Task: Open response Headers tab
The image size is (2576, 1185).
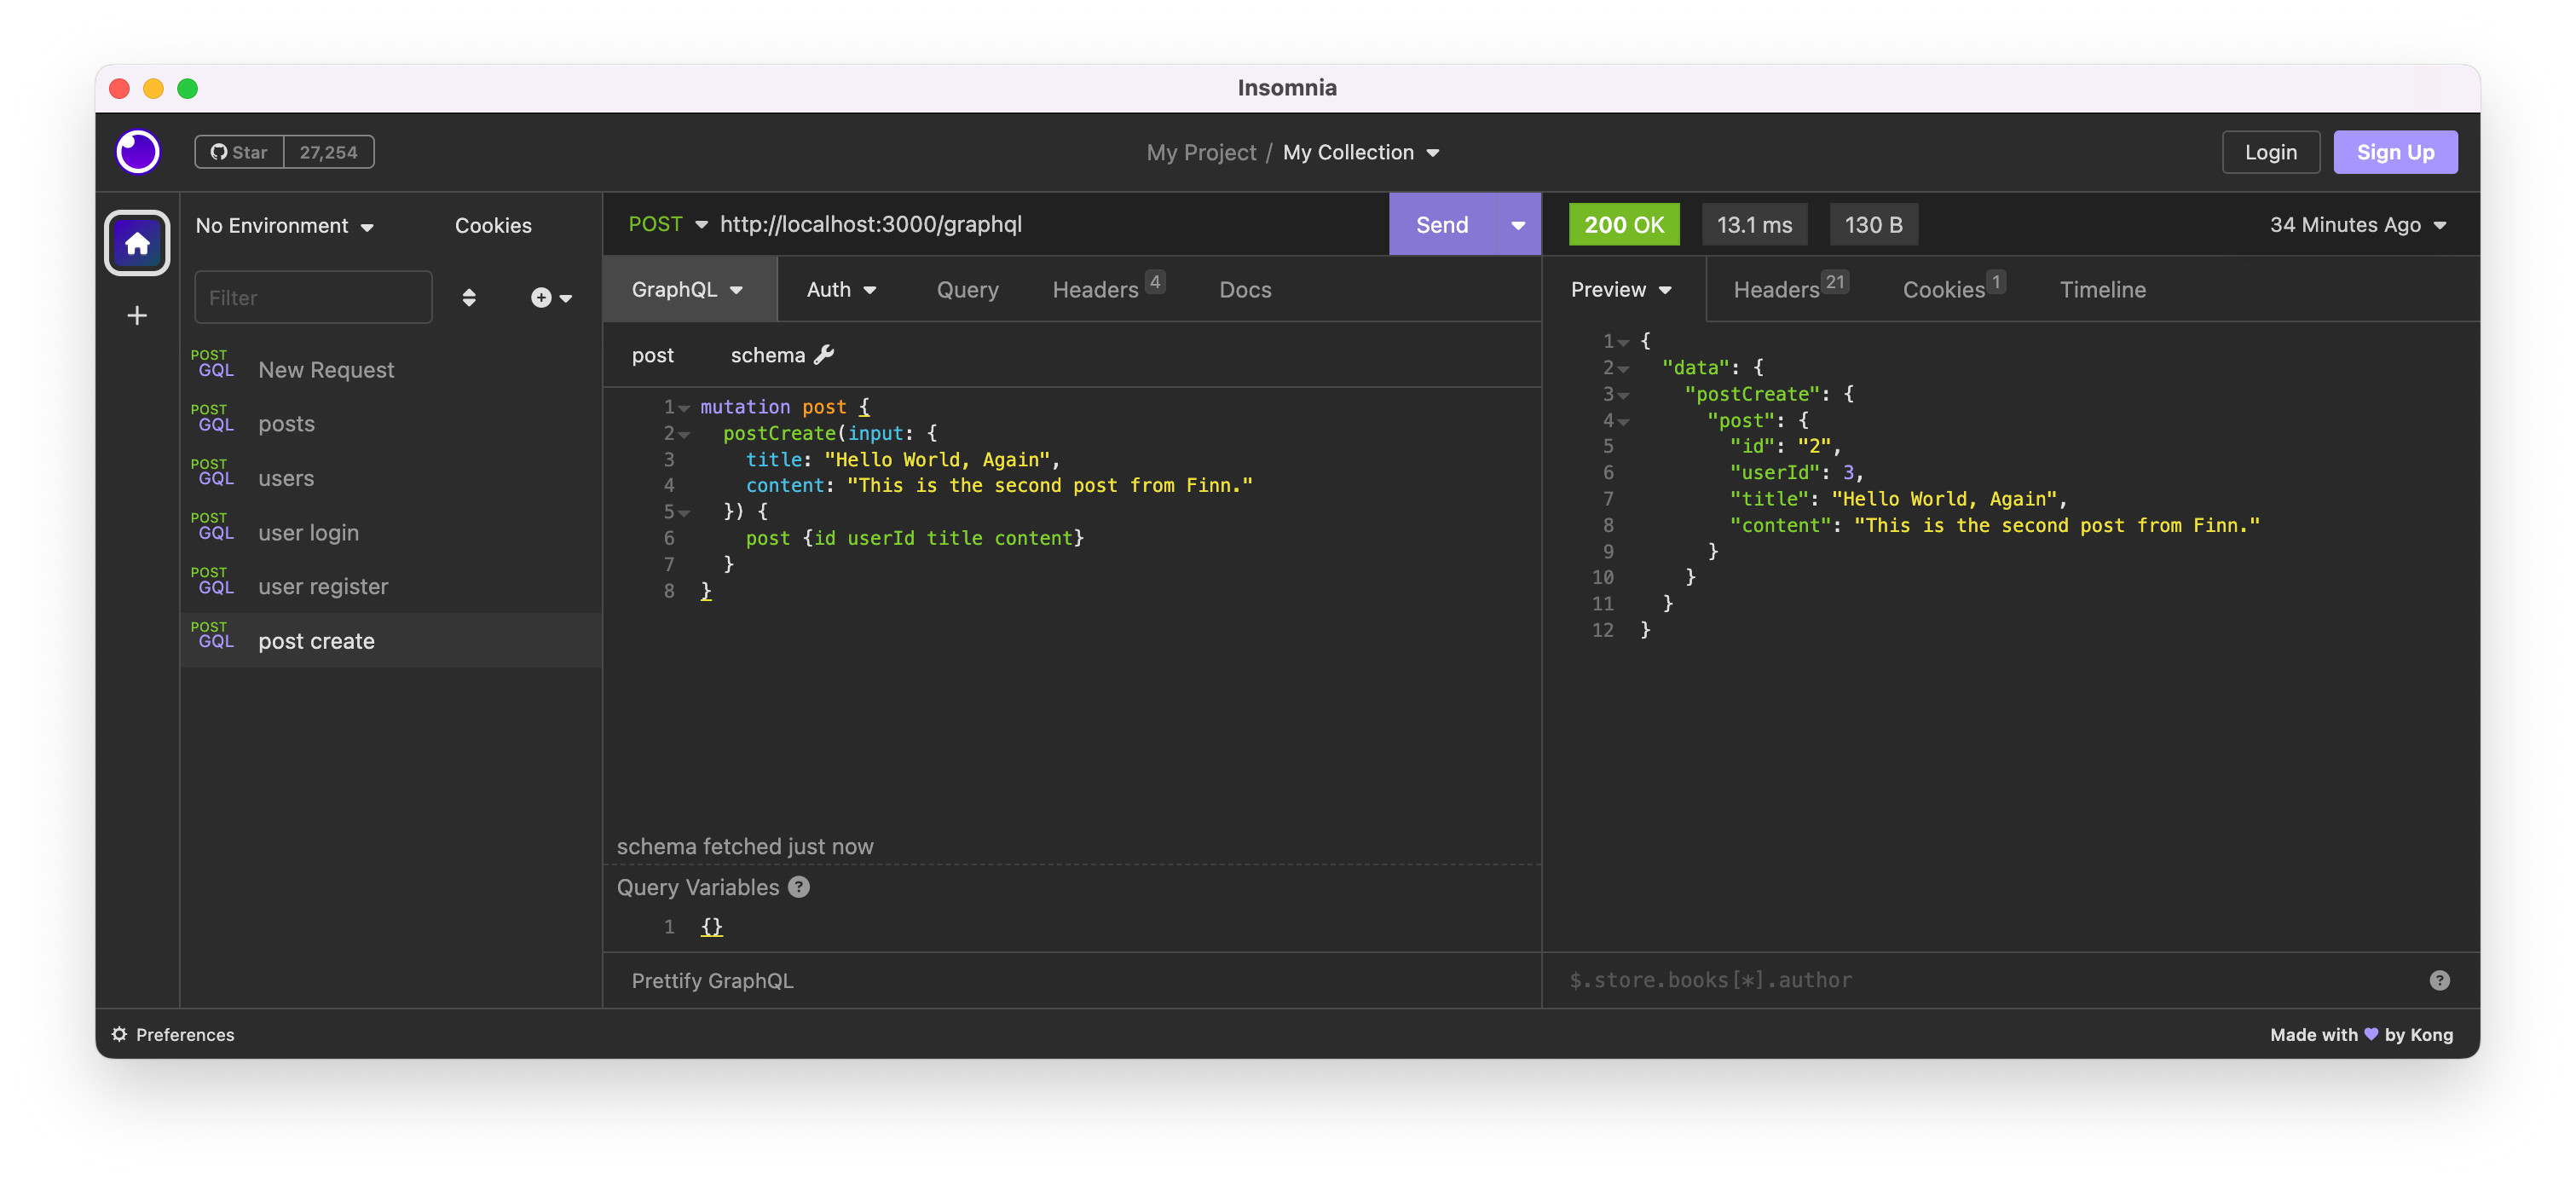Action: 1790,289
